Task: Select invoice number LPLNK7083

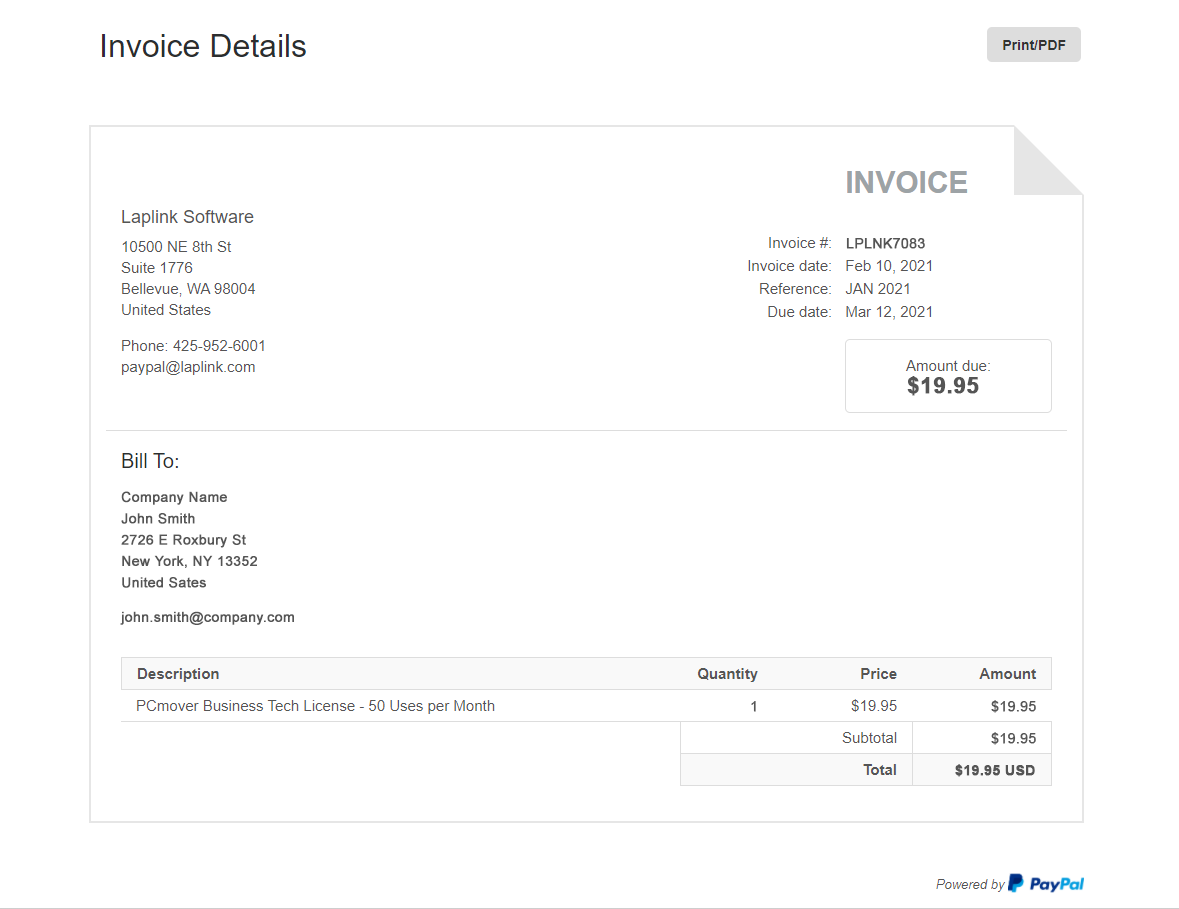Action: pyautogui.click(x=885, y=243)
